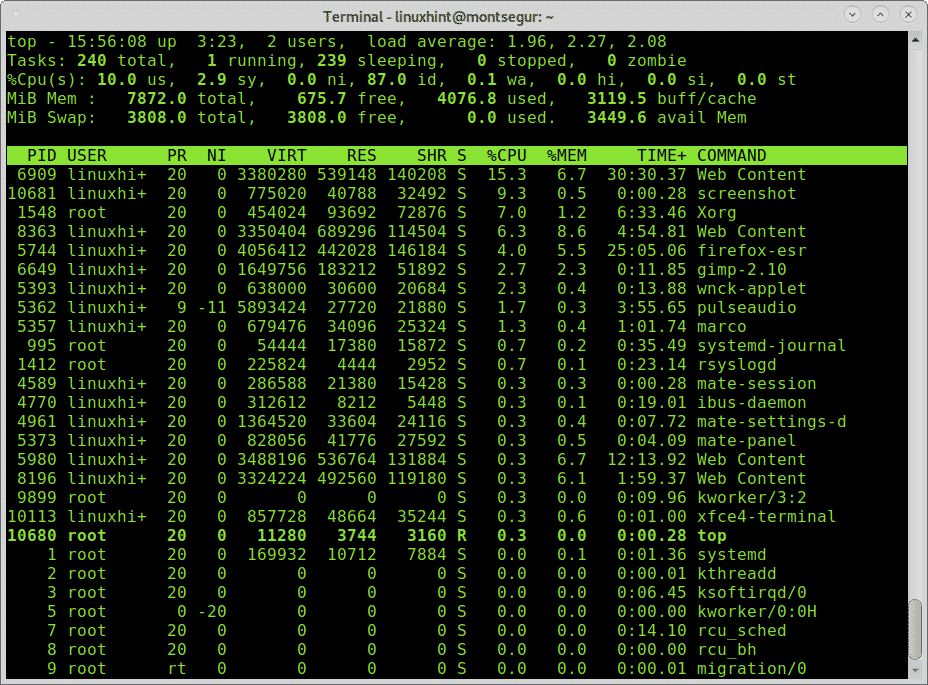Click the 'migration/0' command entry
Image resolution: width=928 pixels, height=685 pixels.
[x=752, y=668]
